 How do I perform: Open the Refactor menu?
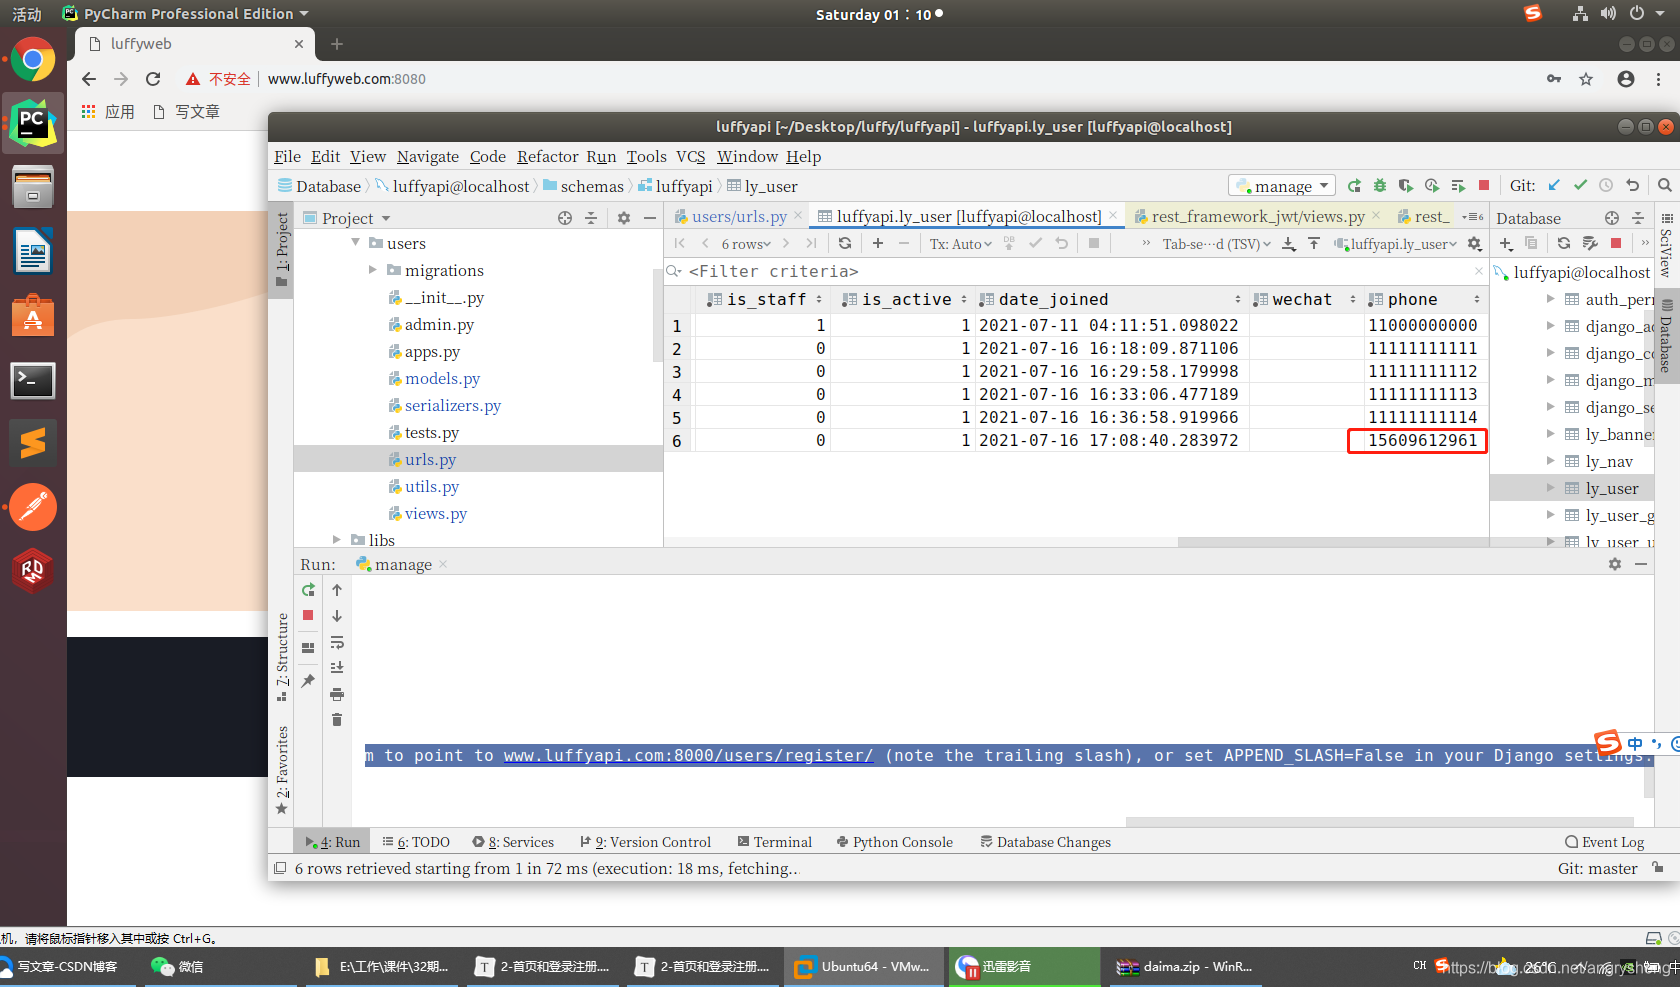point(547,156)
